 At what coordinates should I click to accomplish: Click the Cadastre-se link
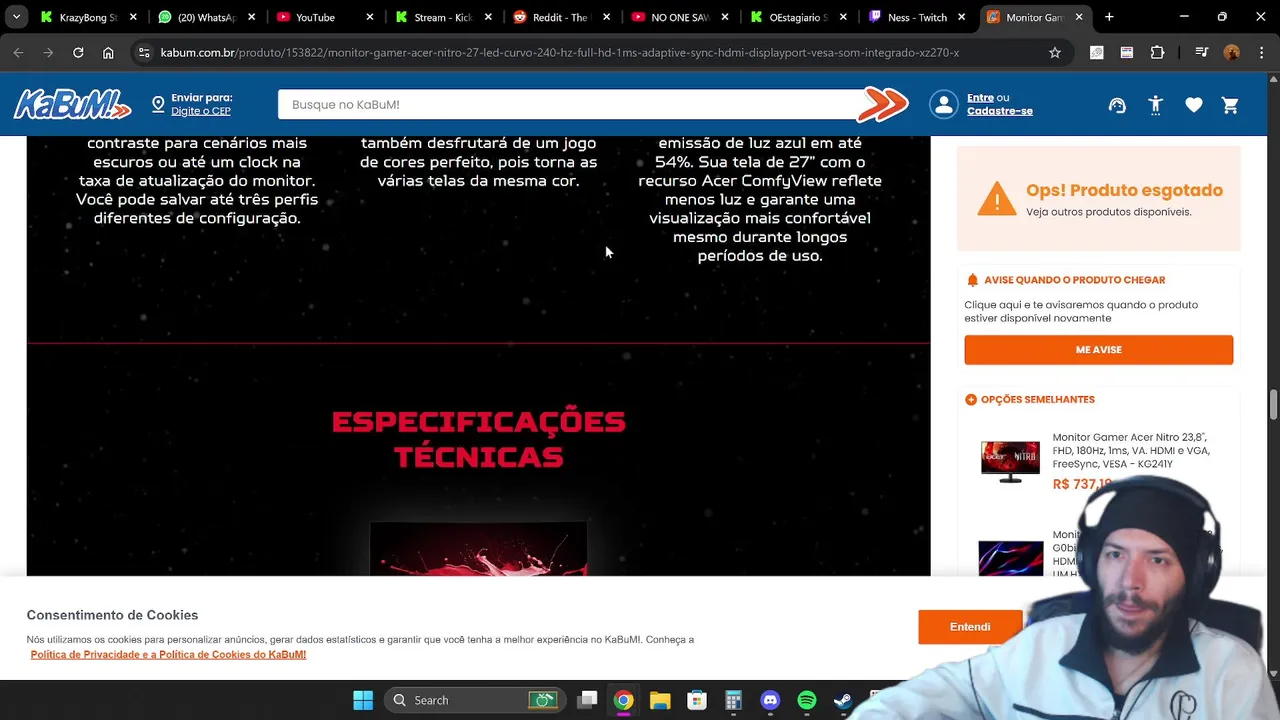click(1000, 111)
